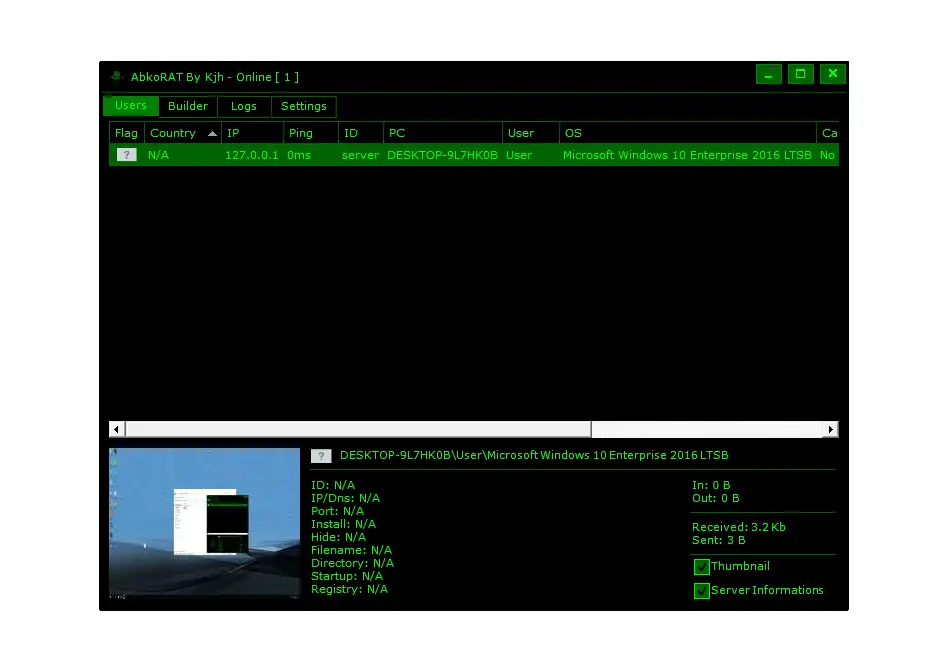Click the Ping column header

point(309,133)
